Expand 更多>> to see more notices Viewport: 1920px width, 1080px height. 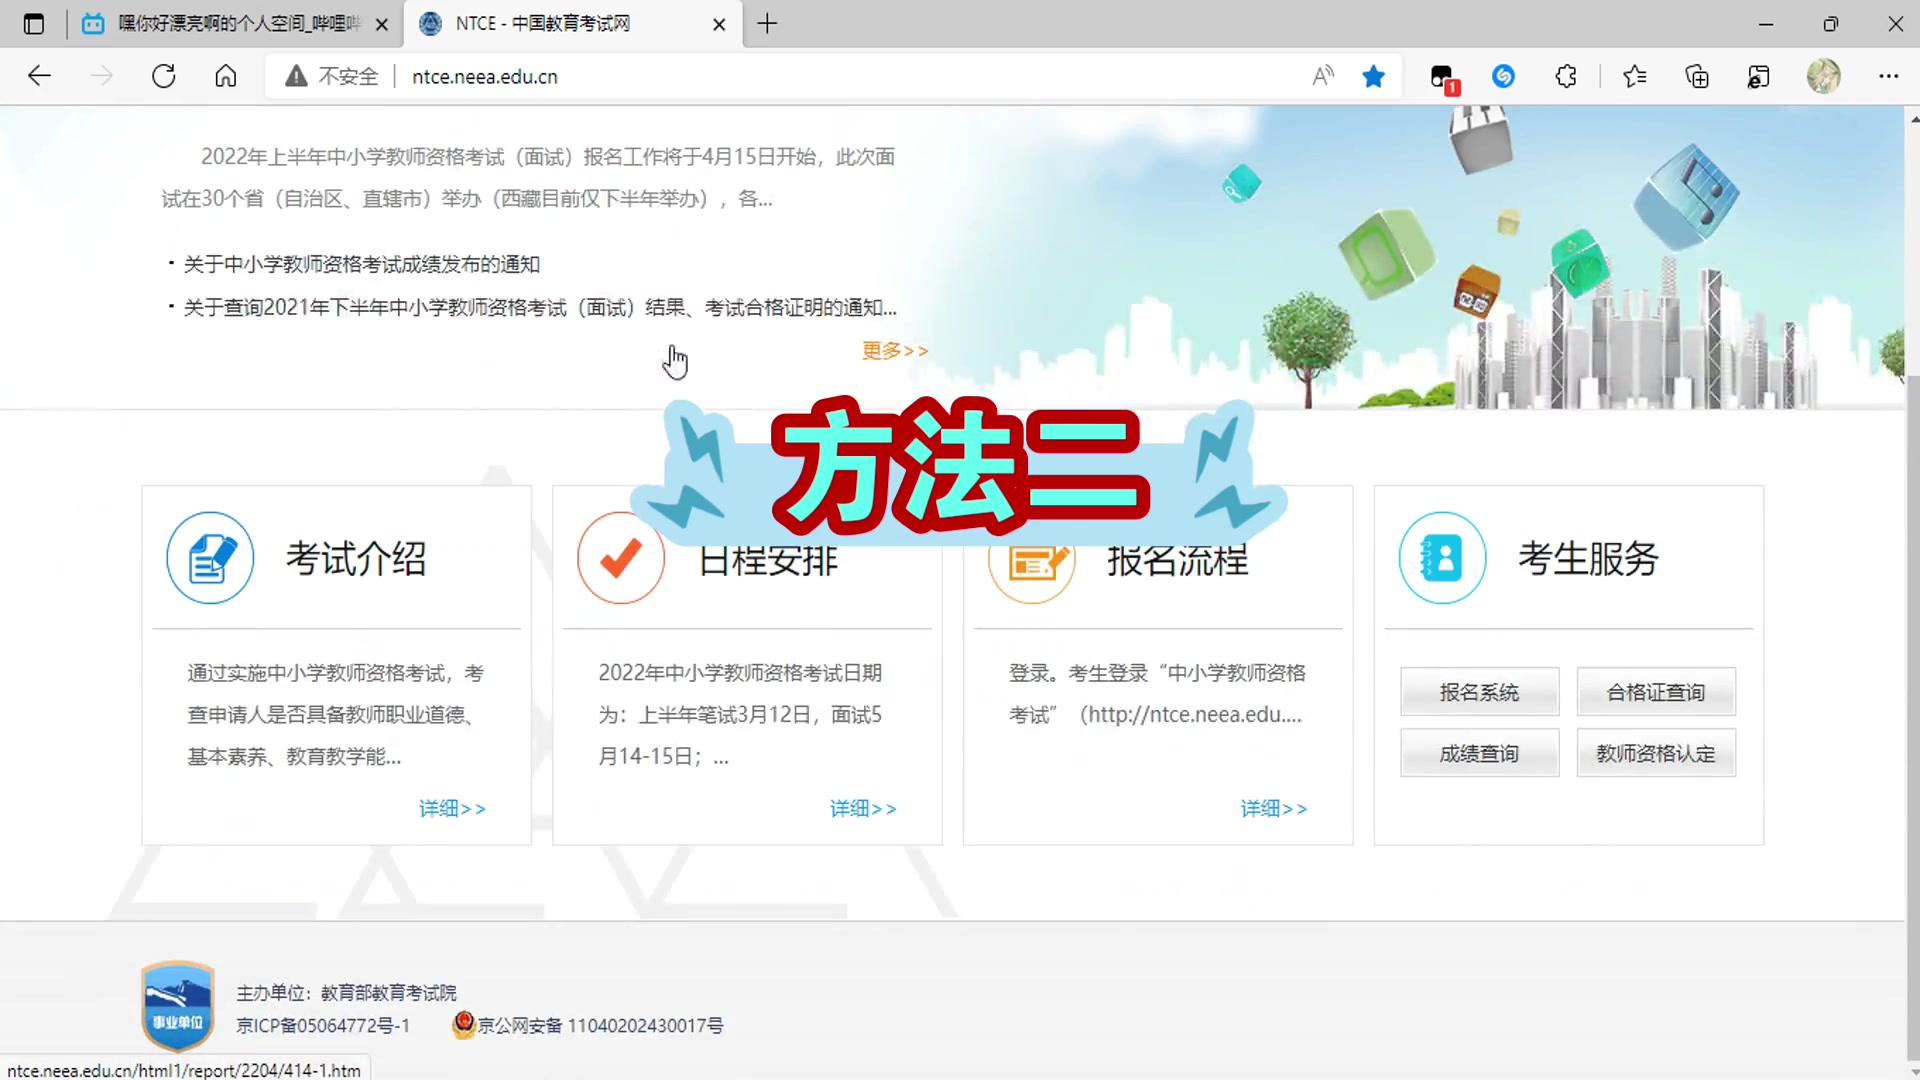[894, 350]
